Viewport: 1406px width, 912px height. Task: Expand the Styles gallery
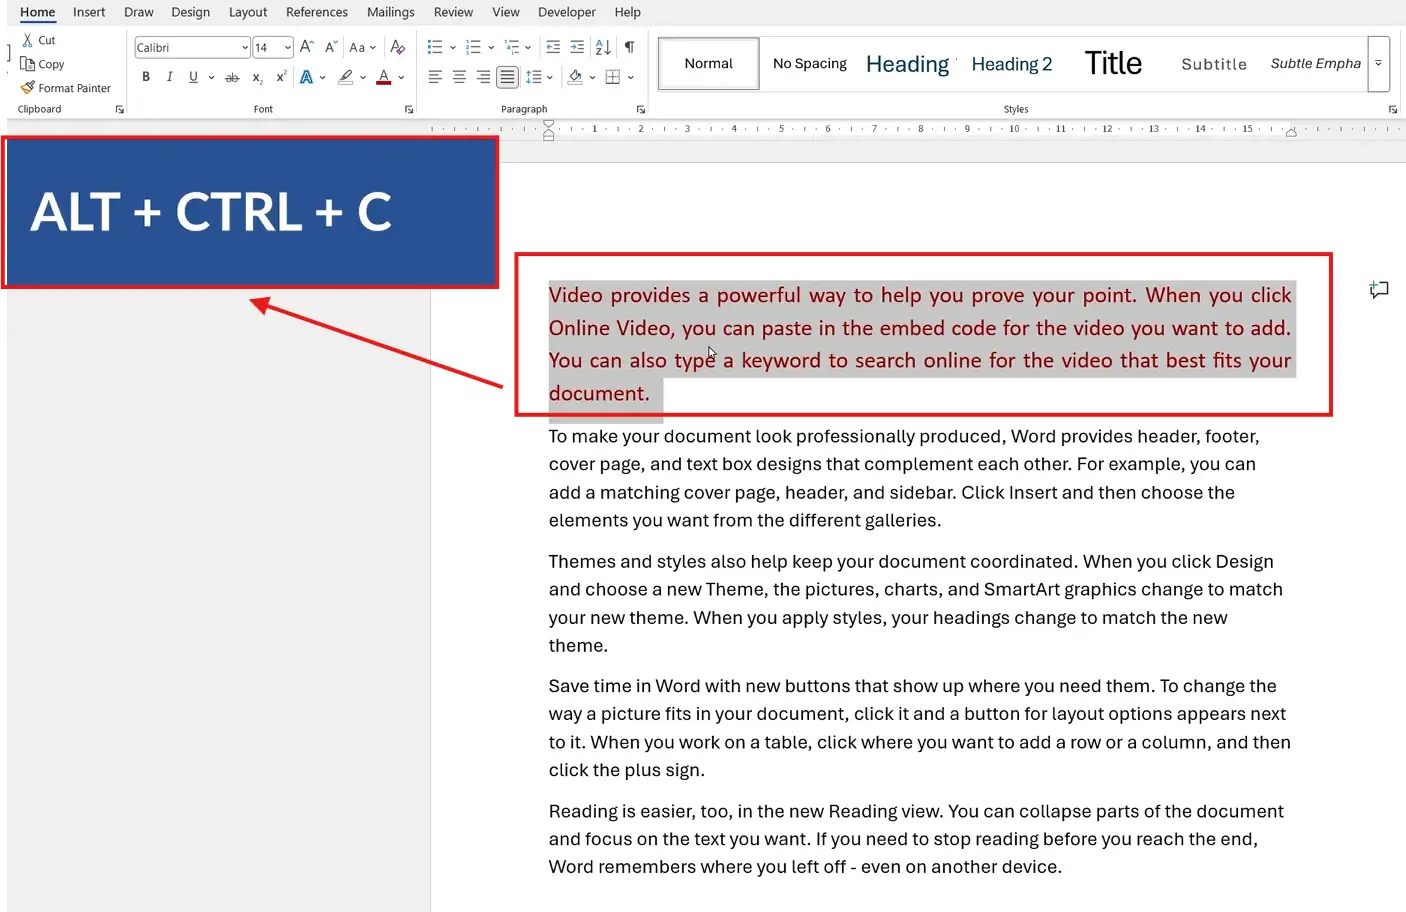pyautogui.click(x=1378, y=63)
